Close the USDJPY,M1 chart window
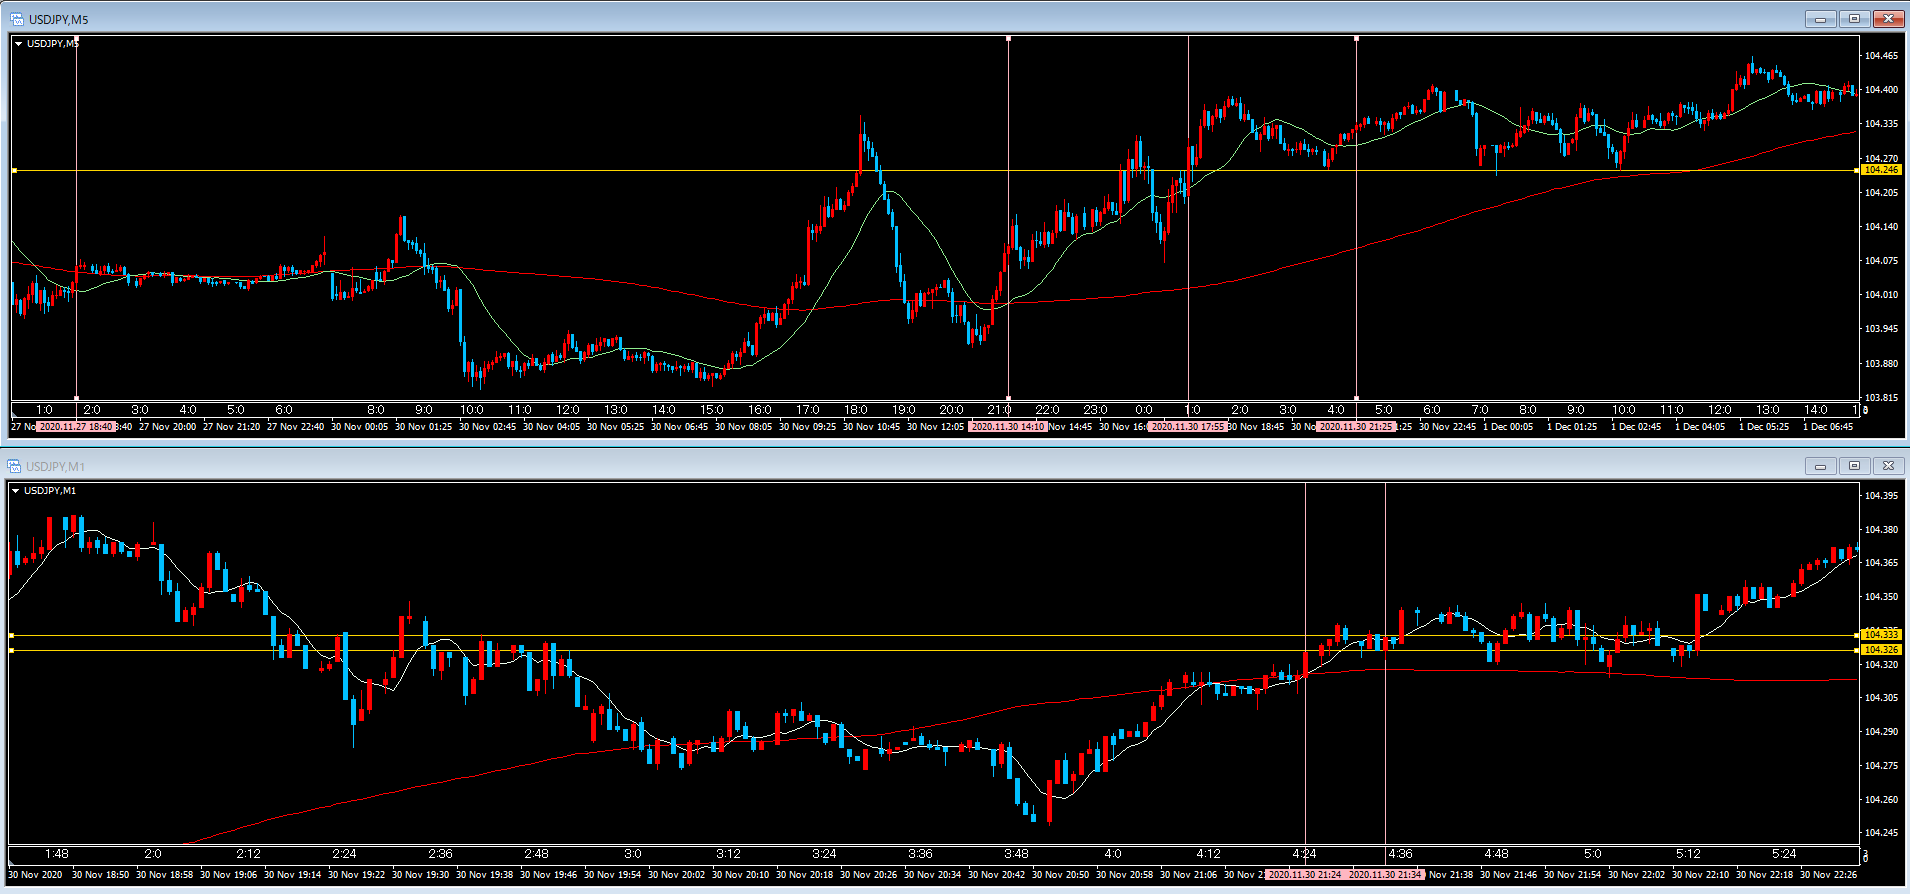 point(1888,466)
